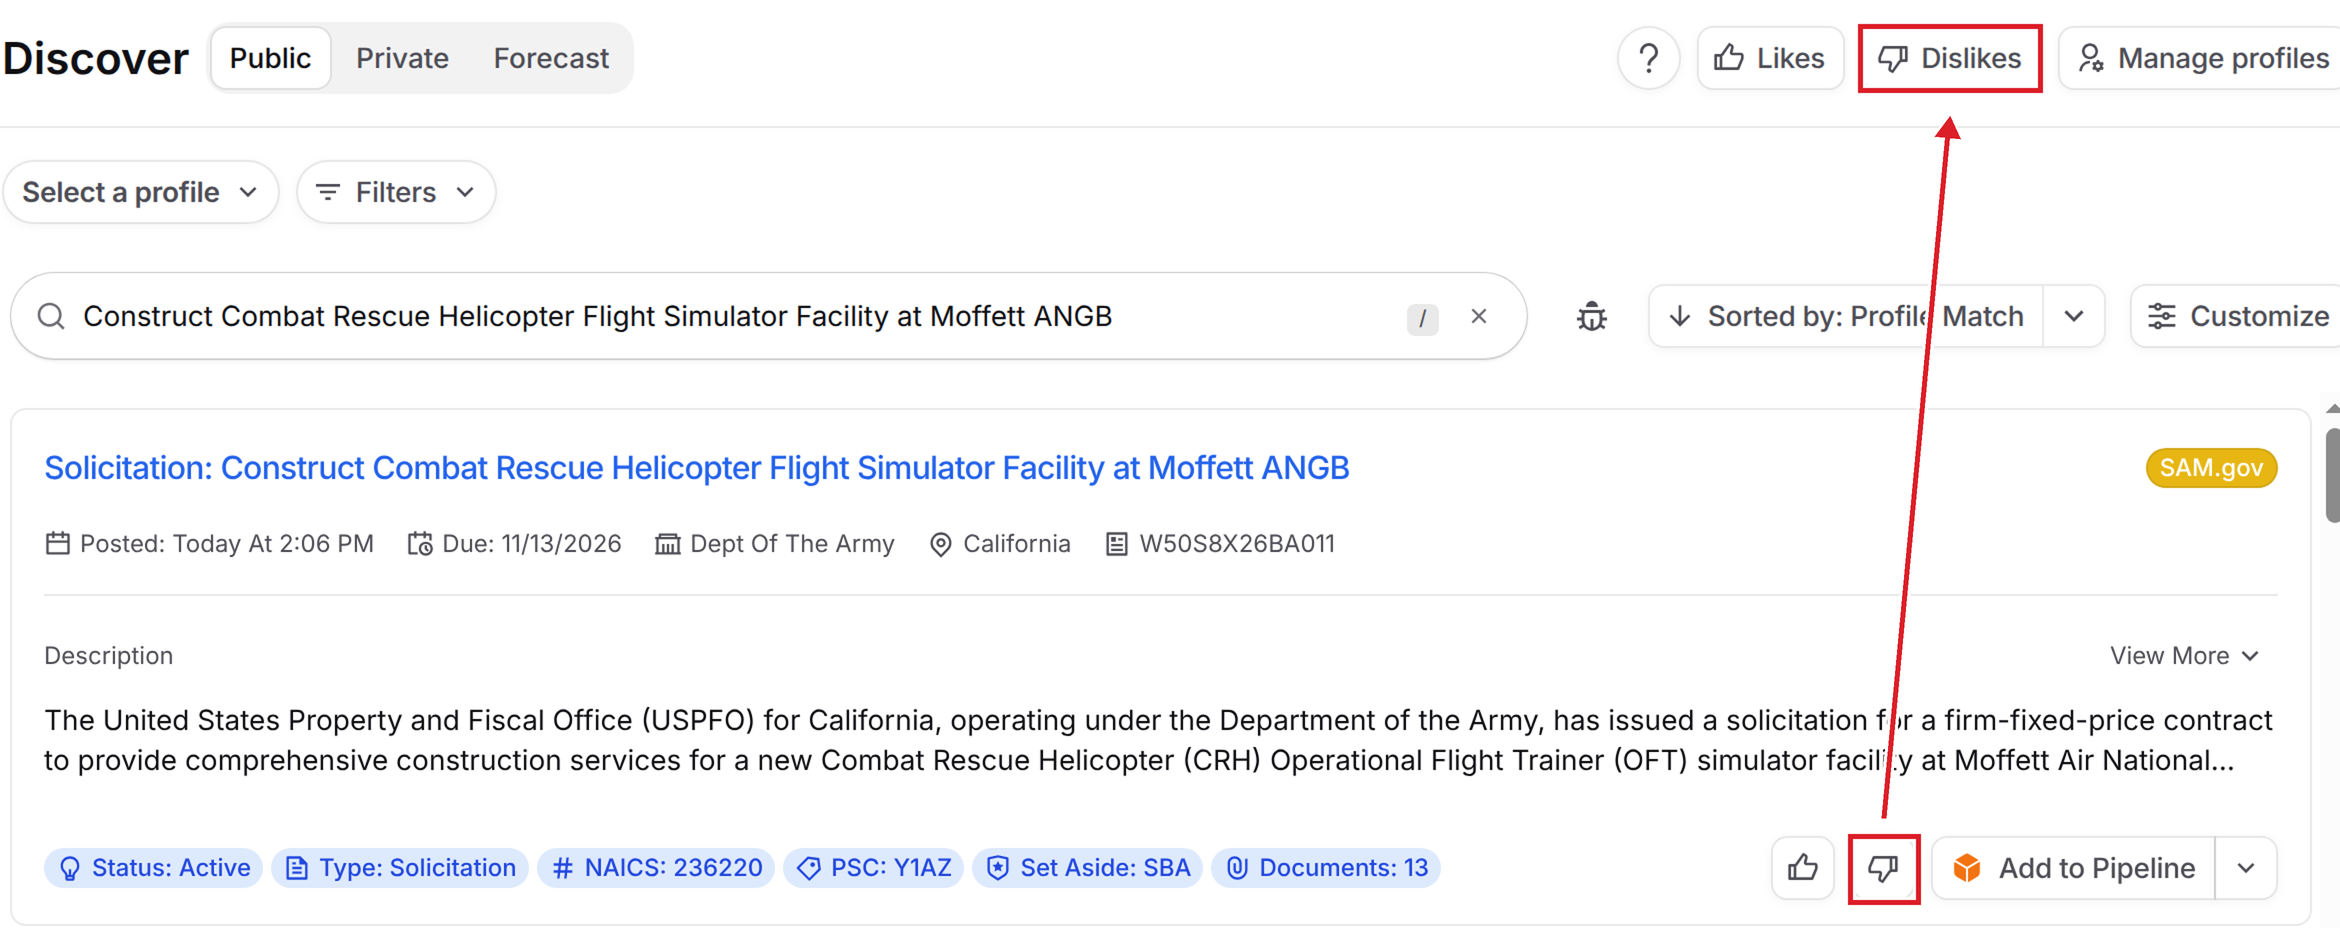2340x928 pixels.
Task: Like the solicitation with thumbs up
Action: click(x=1802, y=867)
